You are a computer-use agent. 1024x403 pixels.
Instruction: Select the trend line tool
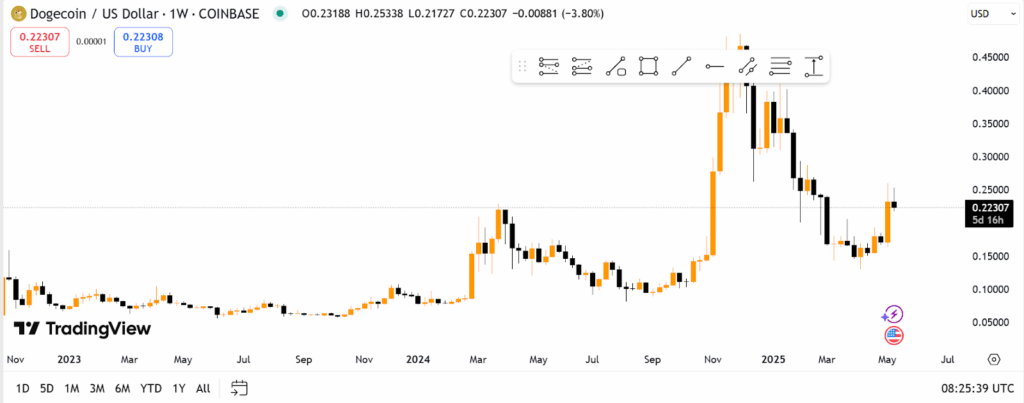[682, 67]
